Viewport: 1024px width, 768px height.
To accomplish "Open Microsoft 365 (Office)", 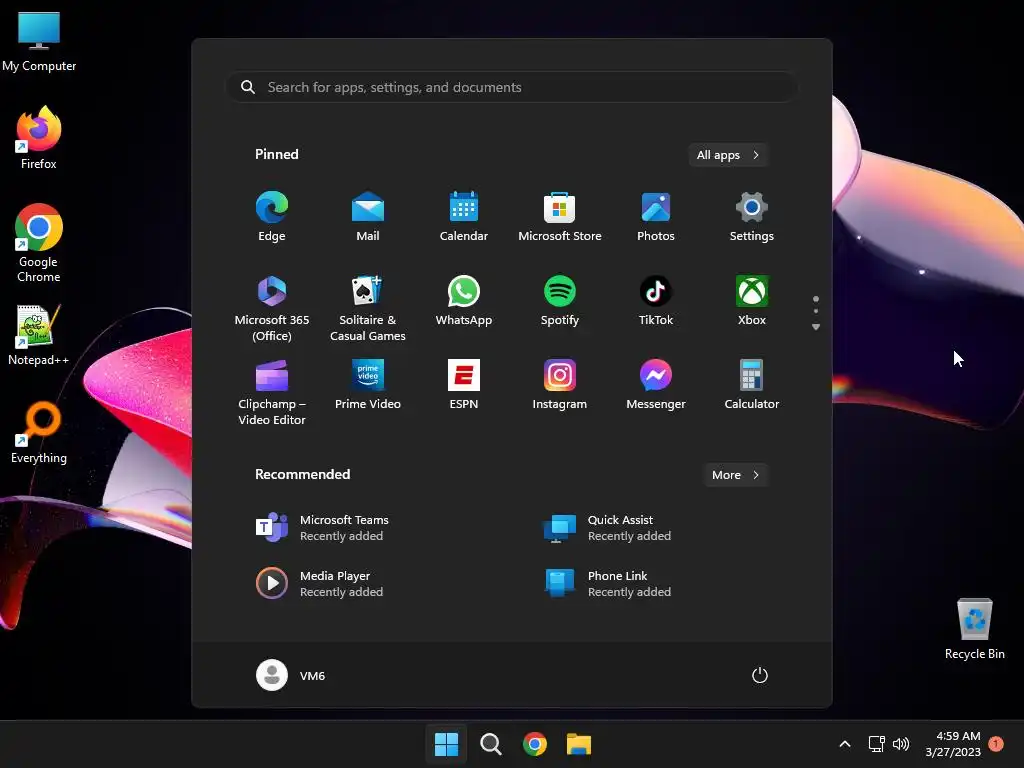I will coord(272,308).
